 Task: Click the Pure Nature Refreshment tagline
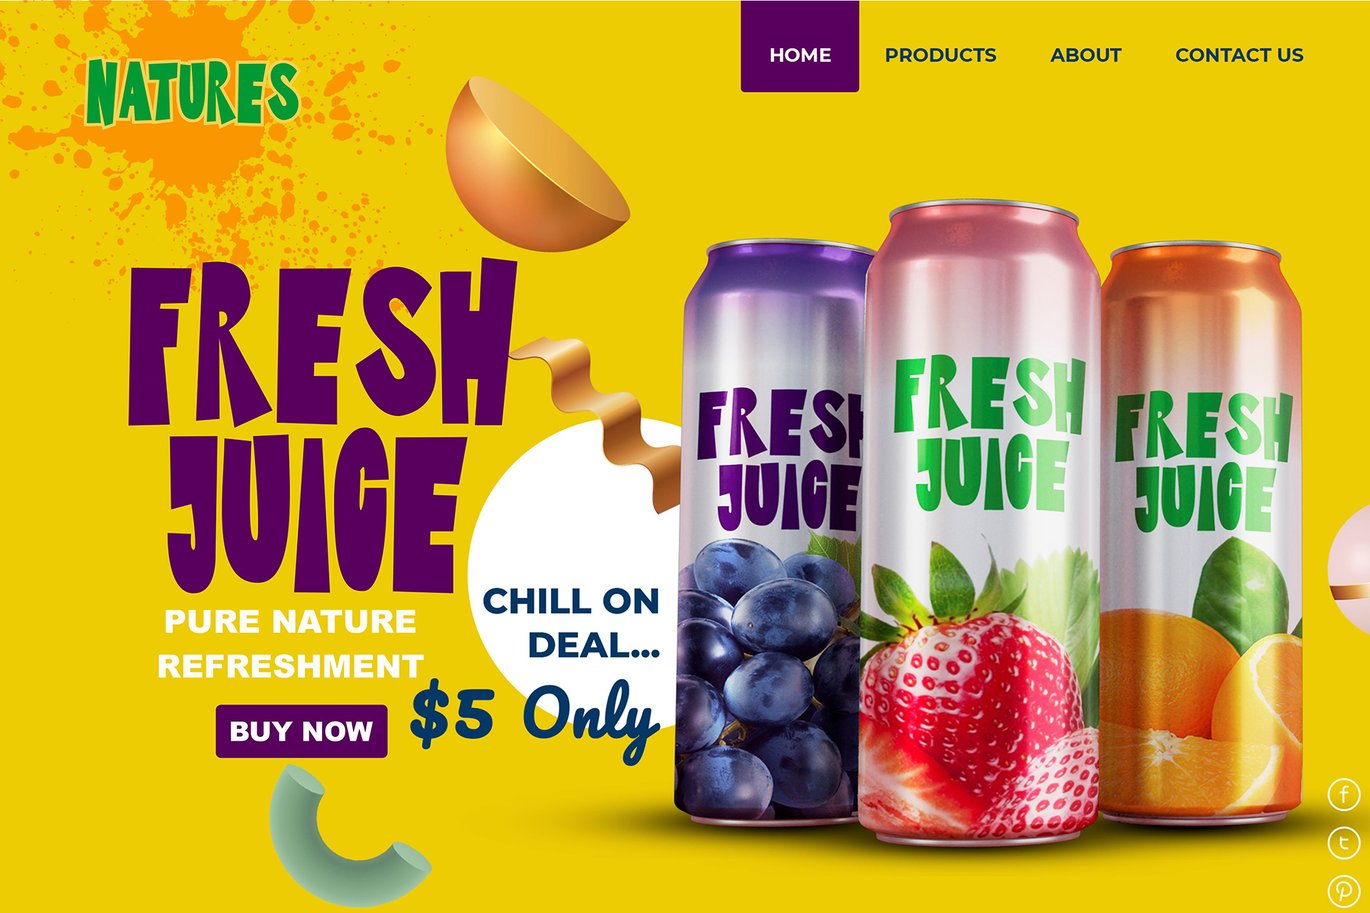pyautogui.click(x=290, y=643)
